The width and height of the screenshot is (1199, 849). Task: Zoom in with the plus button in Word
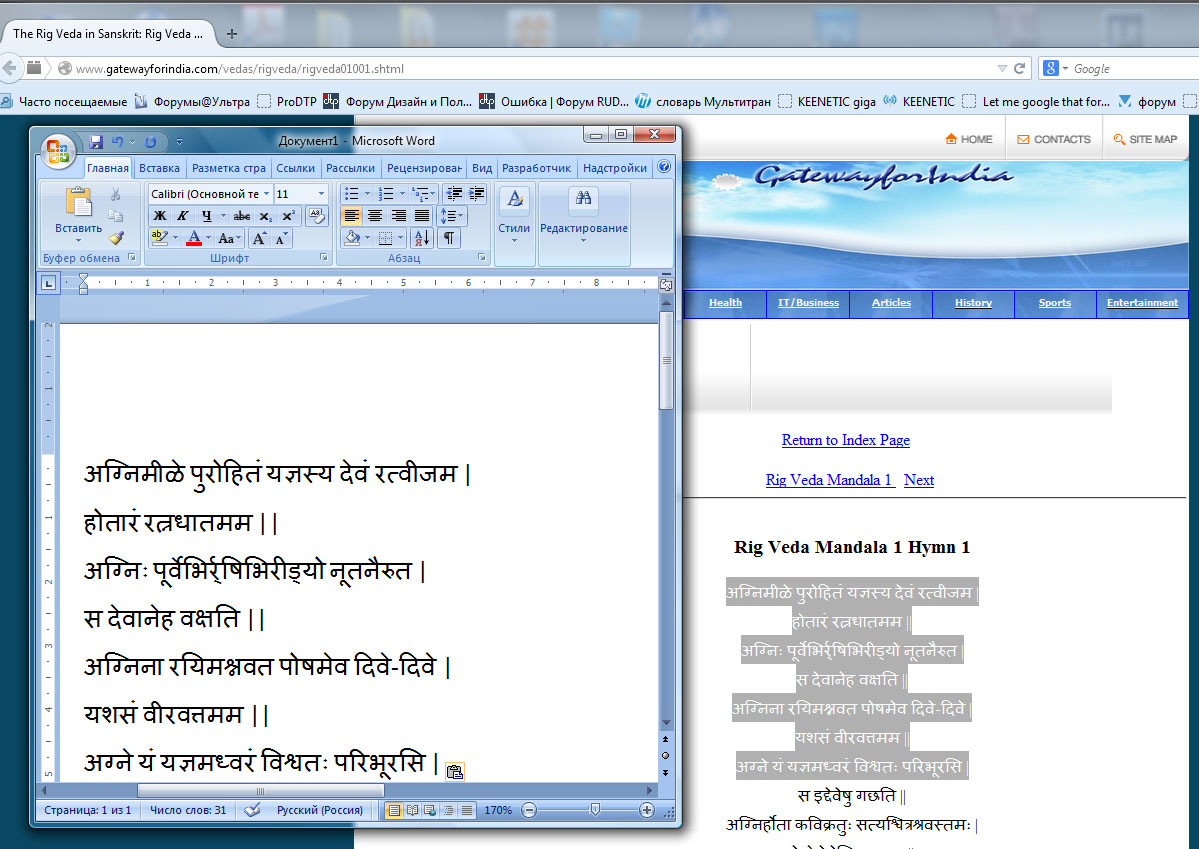pos(646,810)
